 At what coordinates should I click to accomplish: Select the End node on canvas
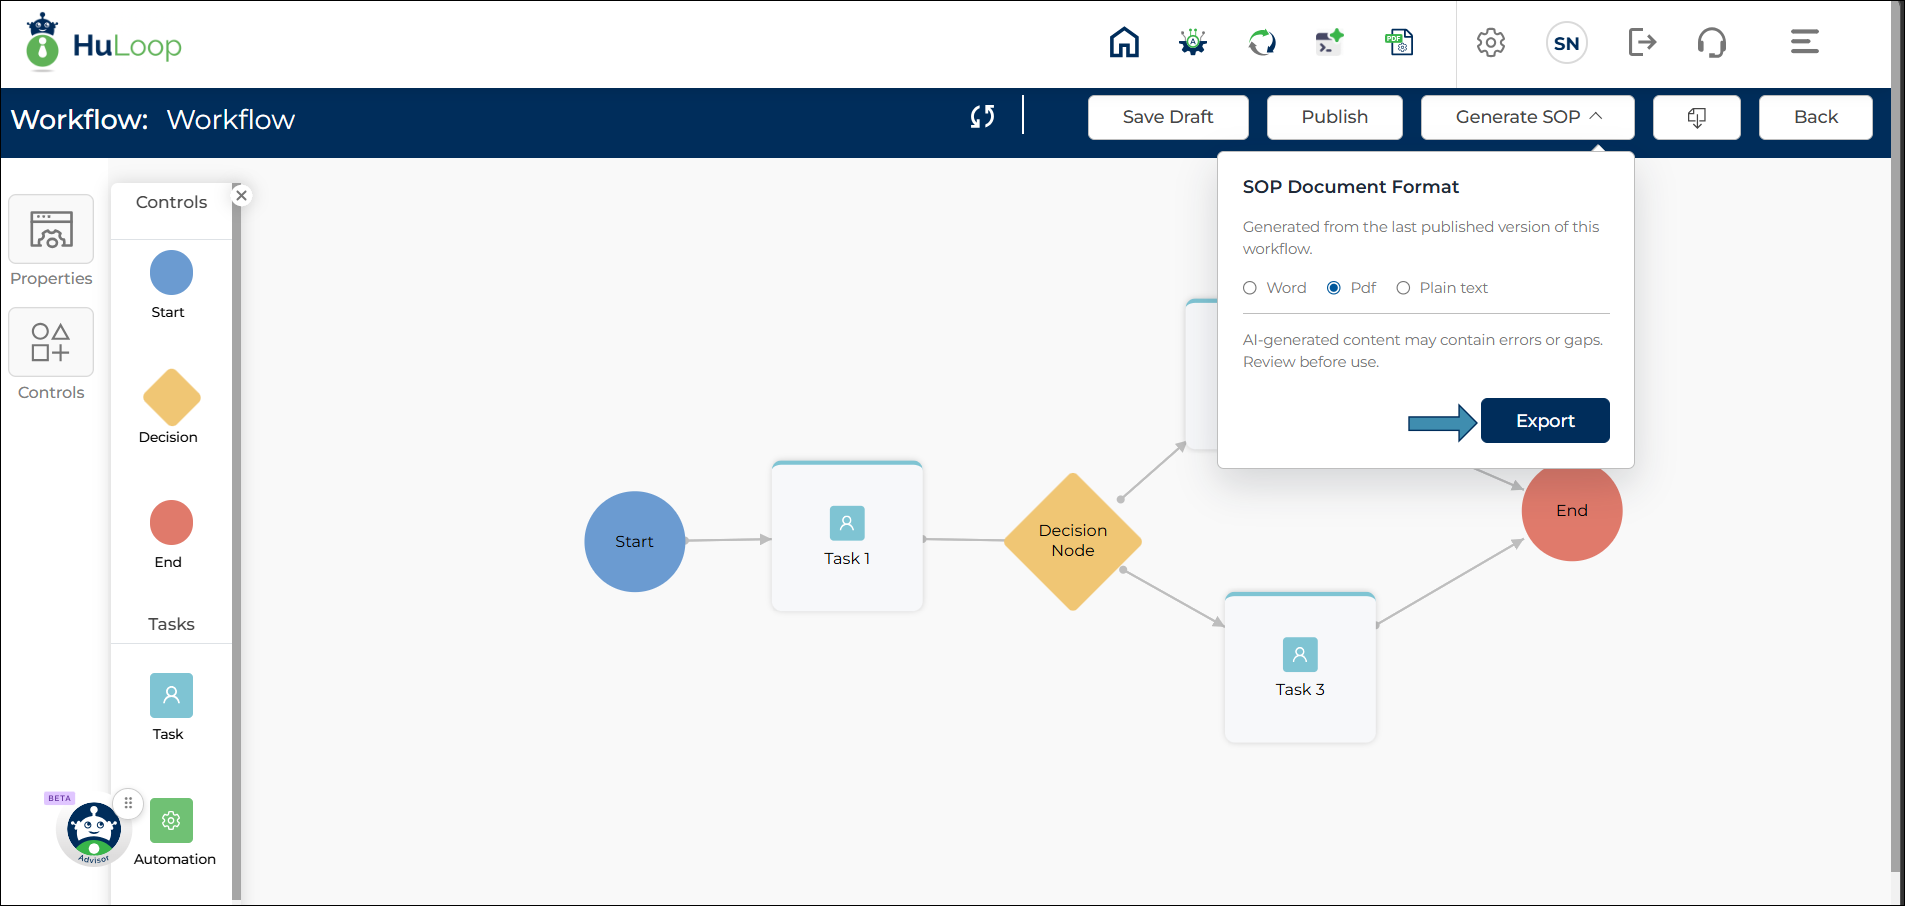point(1572,514)
